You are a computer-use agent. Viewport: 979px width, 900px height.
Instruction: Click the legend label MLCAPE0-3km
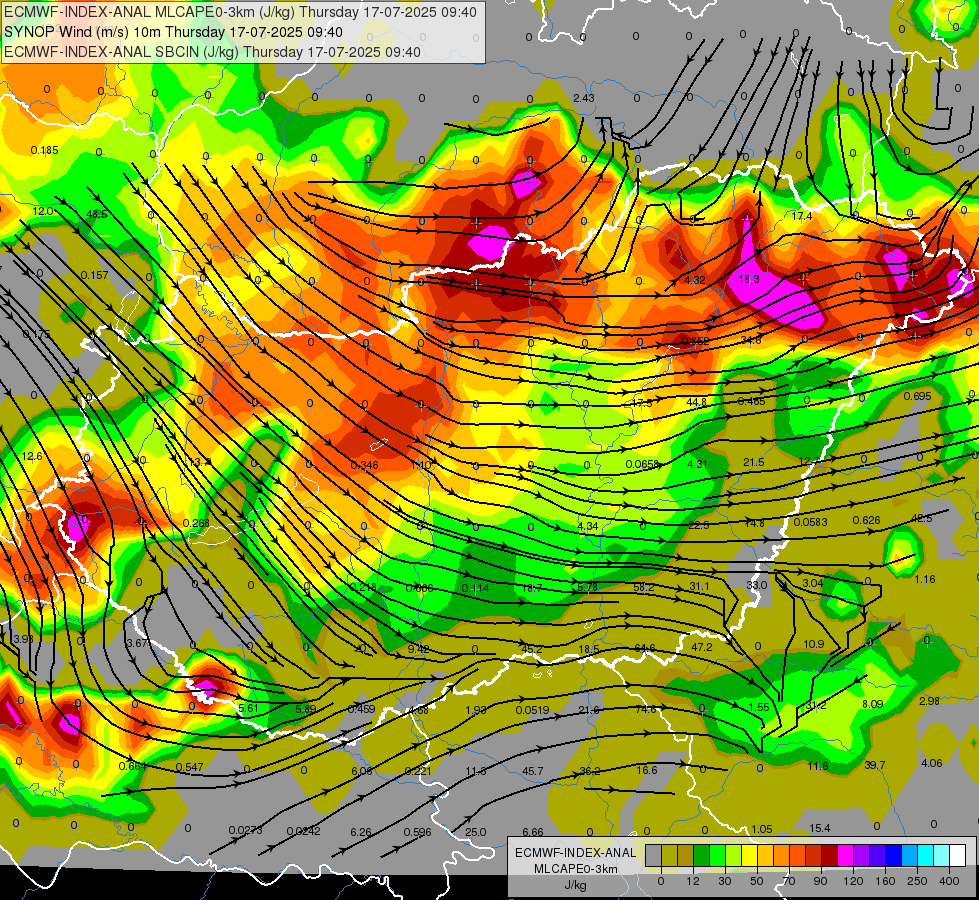(x=576, y=869)
